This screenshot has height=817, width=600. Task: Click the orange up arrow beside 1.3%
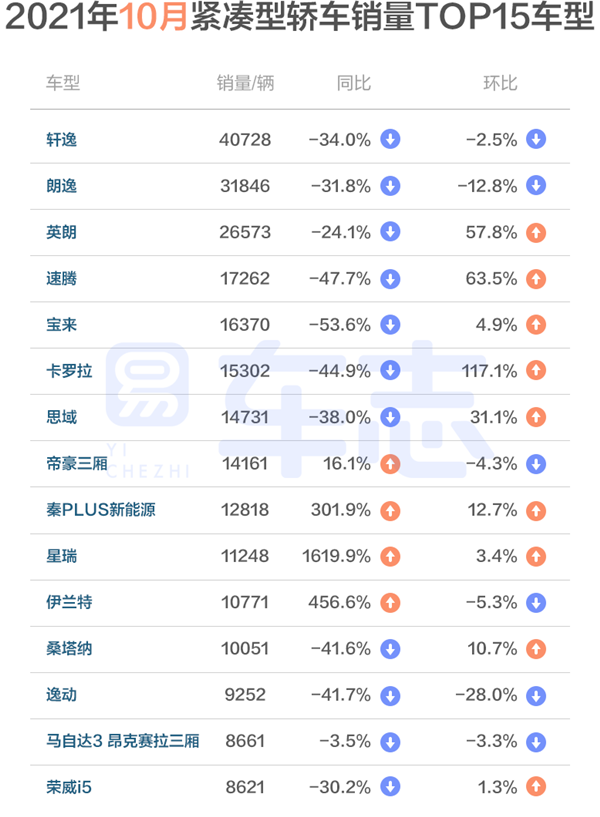tap(536, 787)
